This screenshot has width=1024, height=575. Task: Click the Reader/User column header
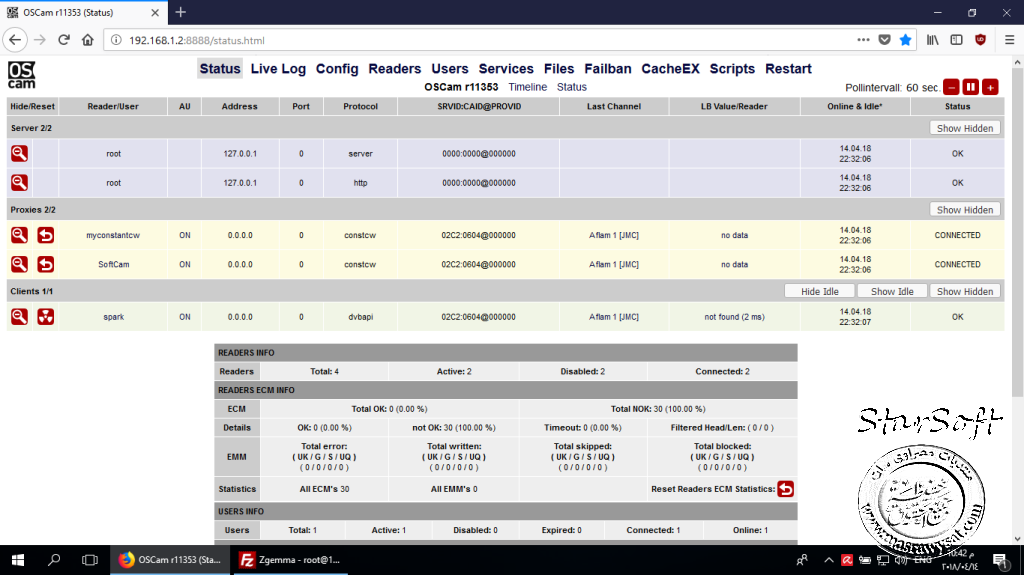[x=113, y=107]
